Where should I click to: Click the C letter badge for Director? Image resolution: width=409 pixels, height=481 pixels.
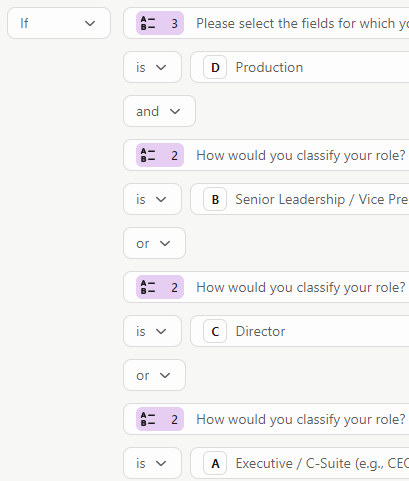[x=215, y=332]
